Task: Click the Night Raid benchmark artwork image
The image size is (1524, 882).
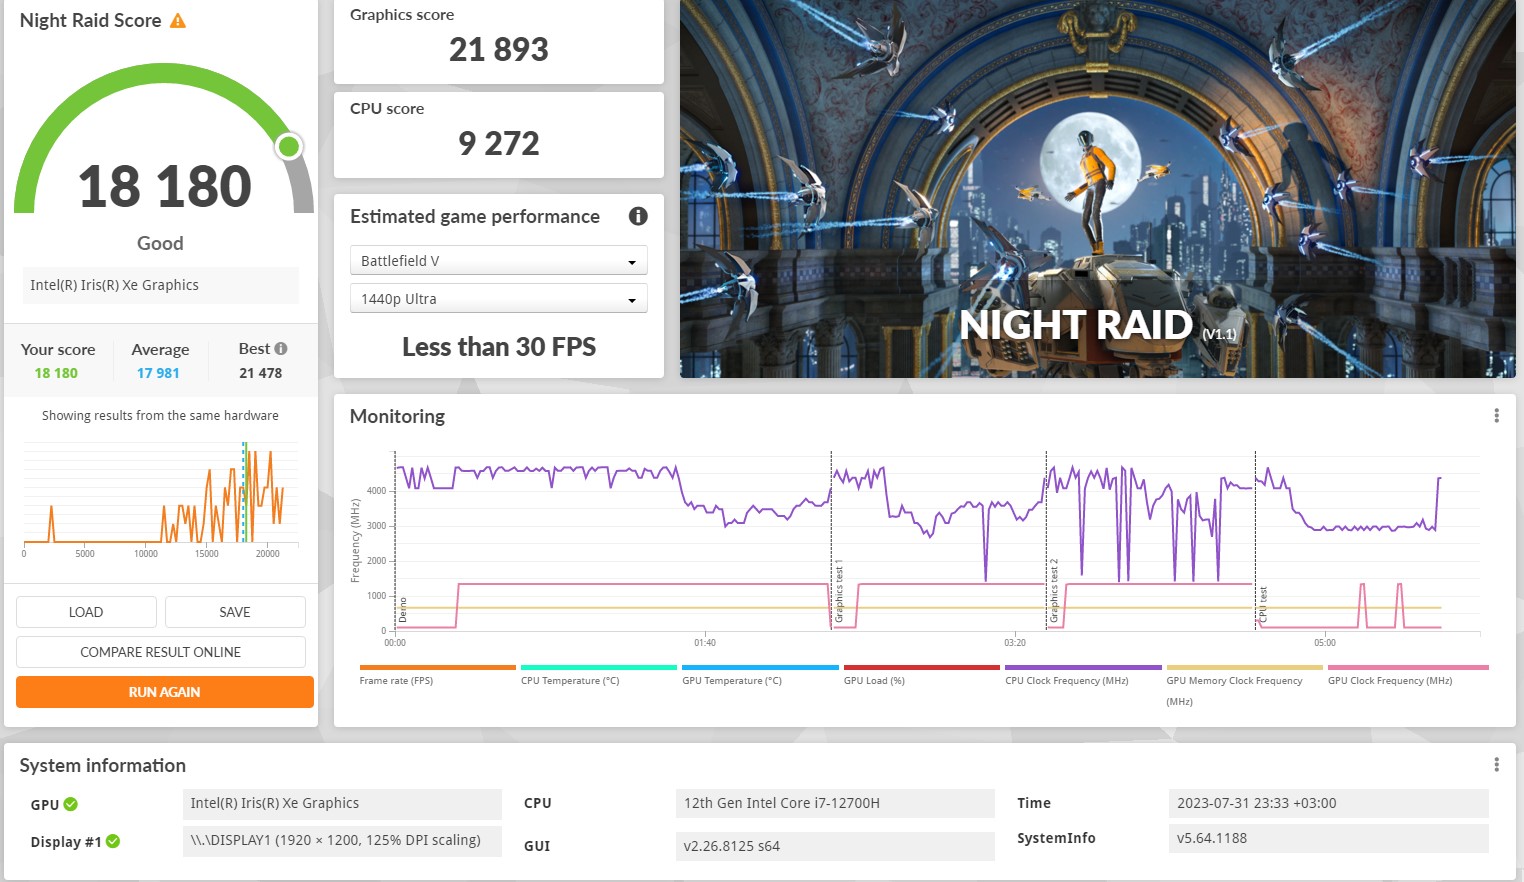Action: 1098,189
